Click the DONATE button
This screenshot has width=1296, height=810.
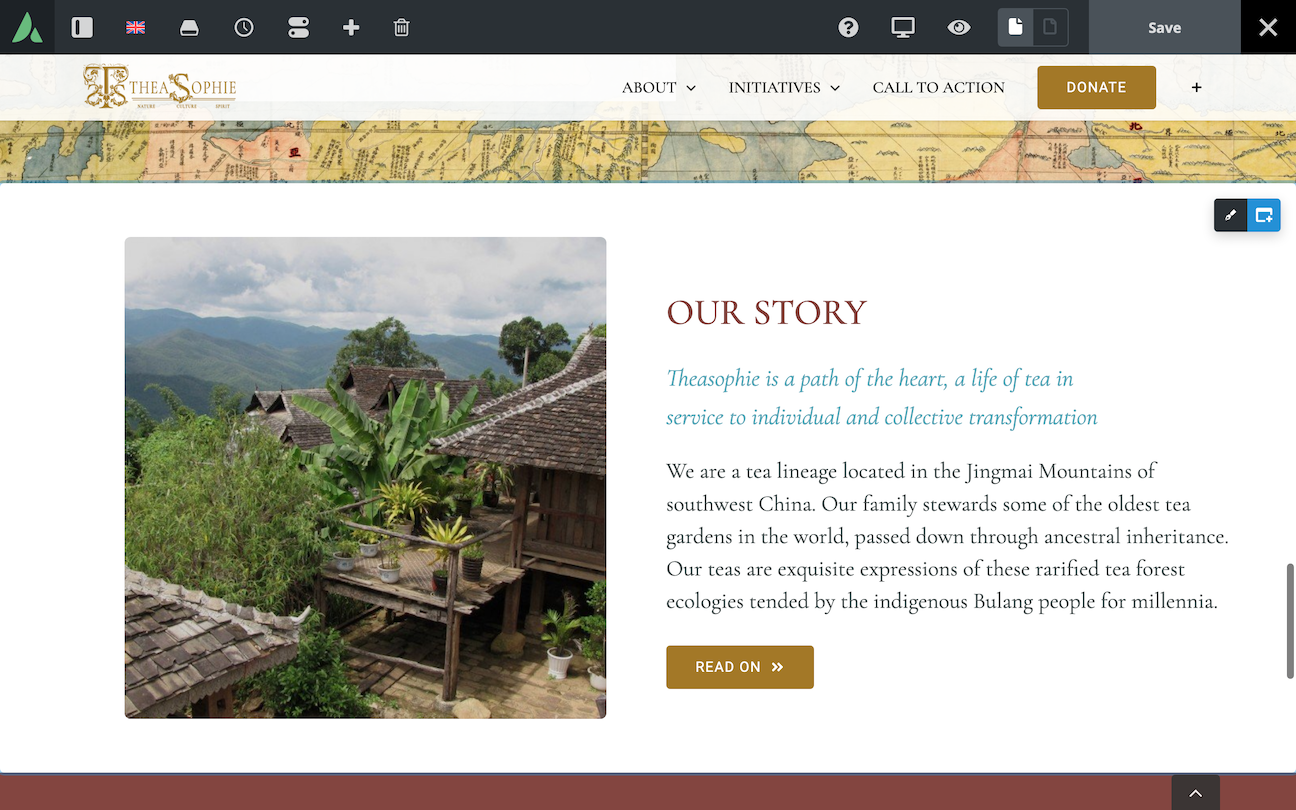pyautogui.click(x=1096, y=87)
